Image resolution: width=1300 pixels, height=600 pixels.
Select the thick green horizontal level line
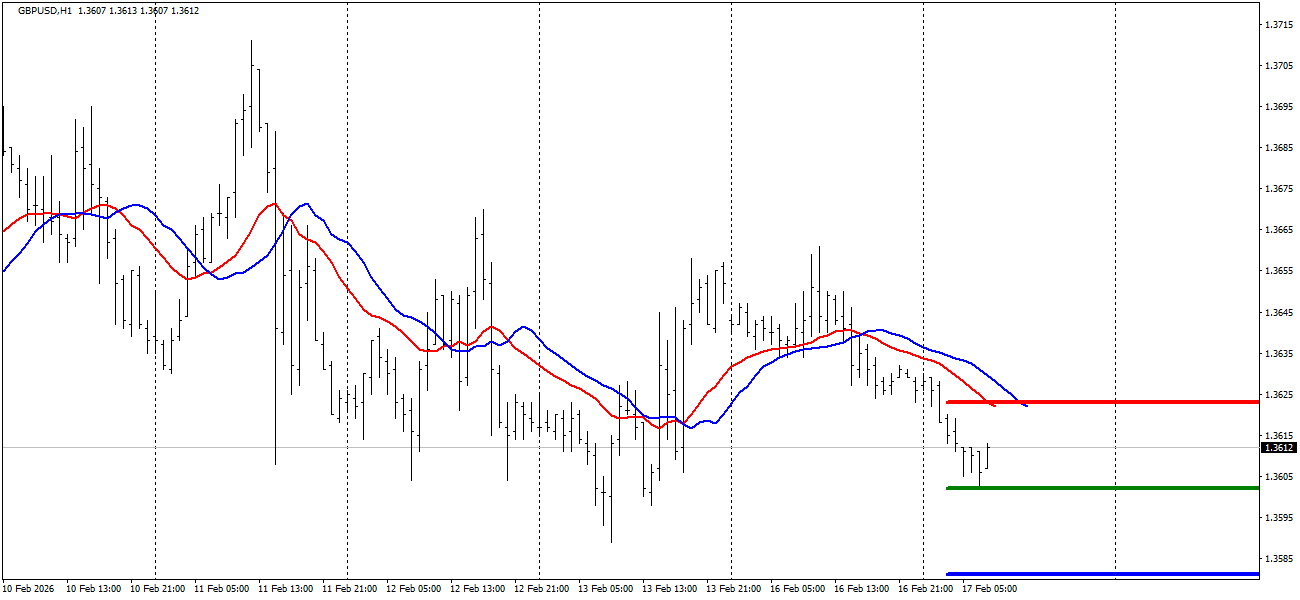click(x=1102, y=488)
